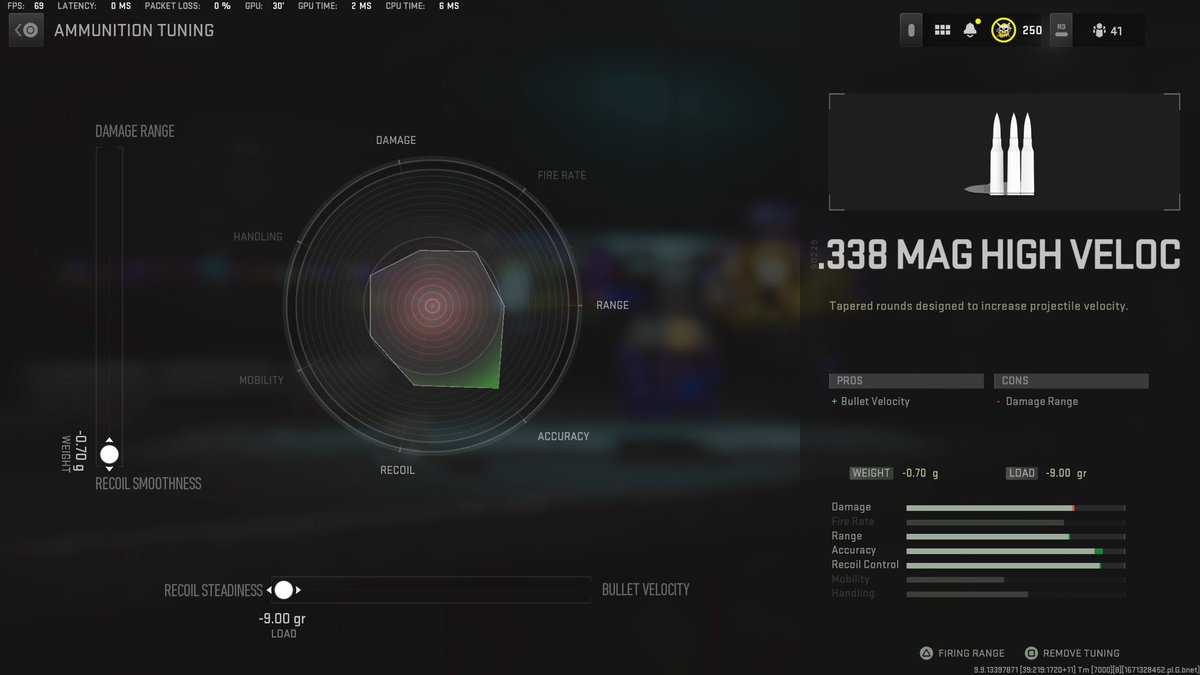
Task: Click the FPS counter in the top bar
Action: tap(26, 6)
